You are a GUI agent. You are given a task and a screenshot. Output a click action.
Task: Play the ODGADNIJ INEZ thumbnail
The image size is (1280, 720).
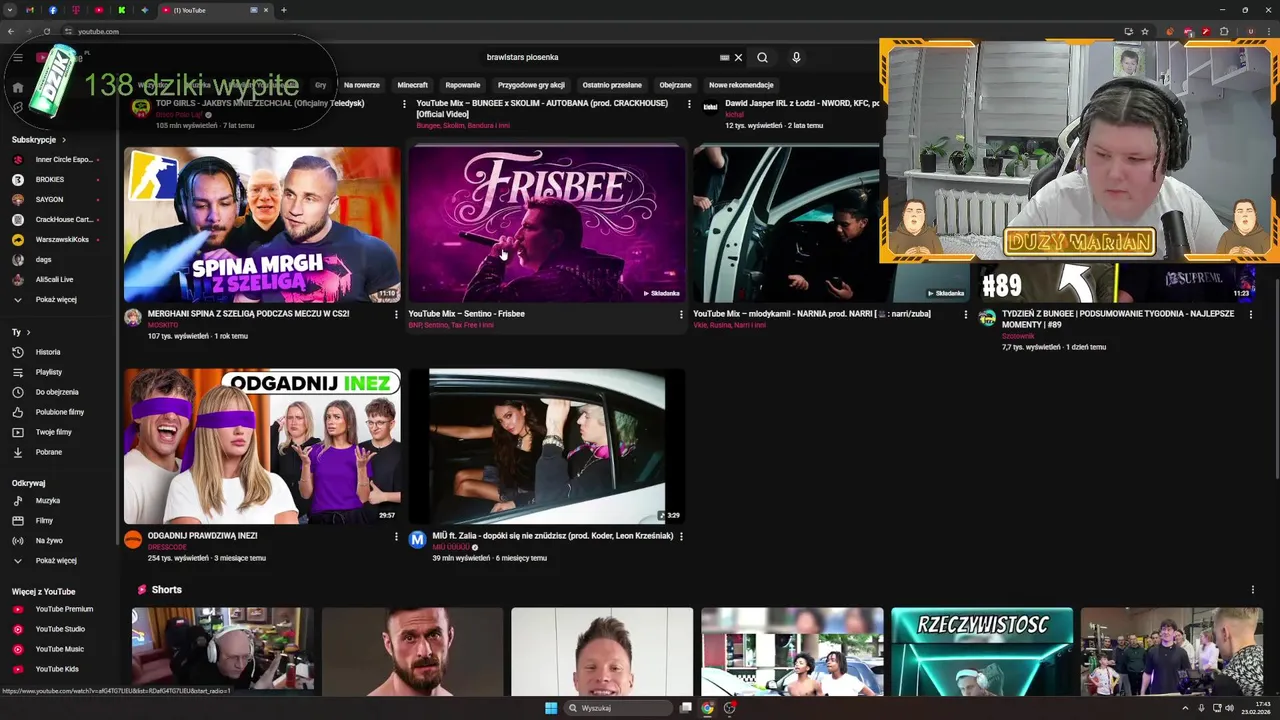[x=262, y=446]
